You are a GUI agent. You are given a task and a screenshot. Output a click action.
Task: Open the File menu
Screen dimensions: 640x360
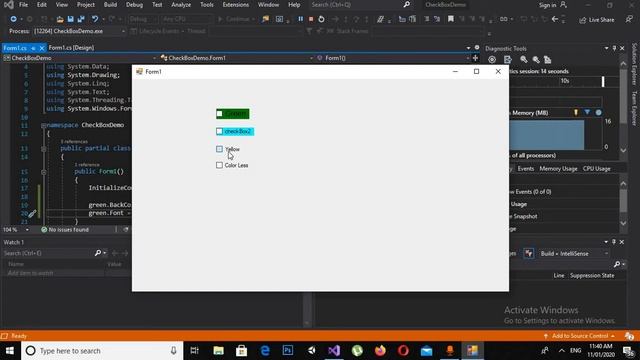pyautogui.click(x=24, y=5)
